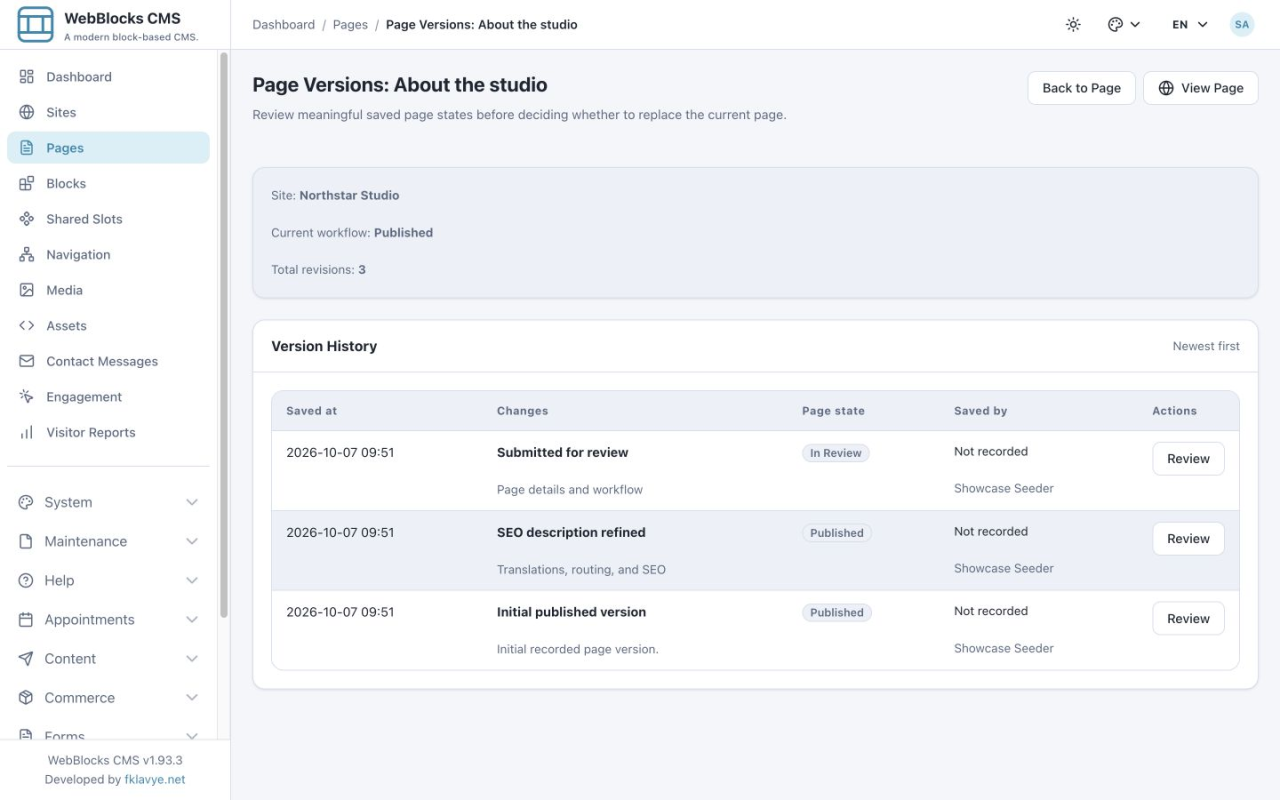The height and width of the screenshot is (800, 1280).
Task: Click the Sites globe icon
Action: [27, 112]
